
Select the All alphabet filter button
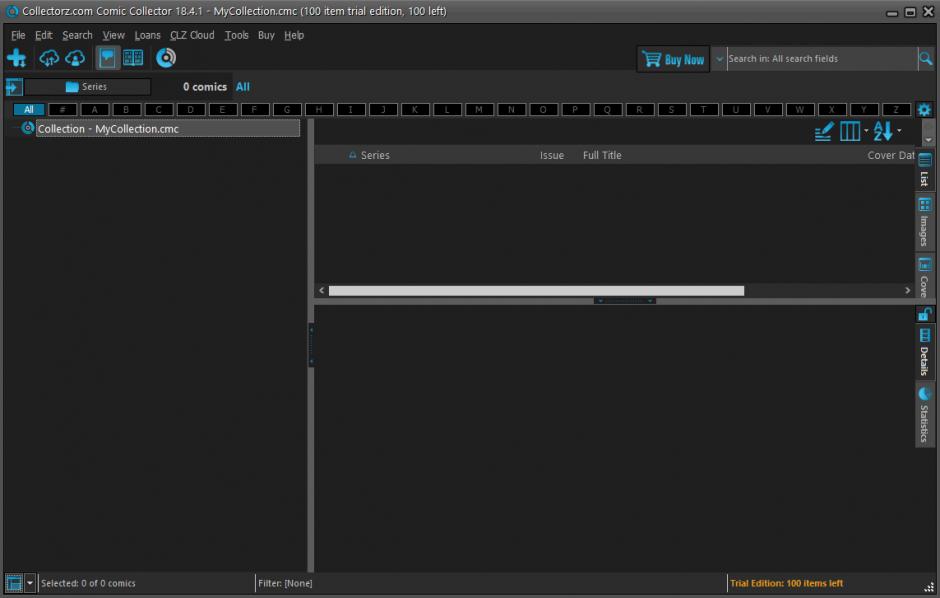point(29,110)
